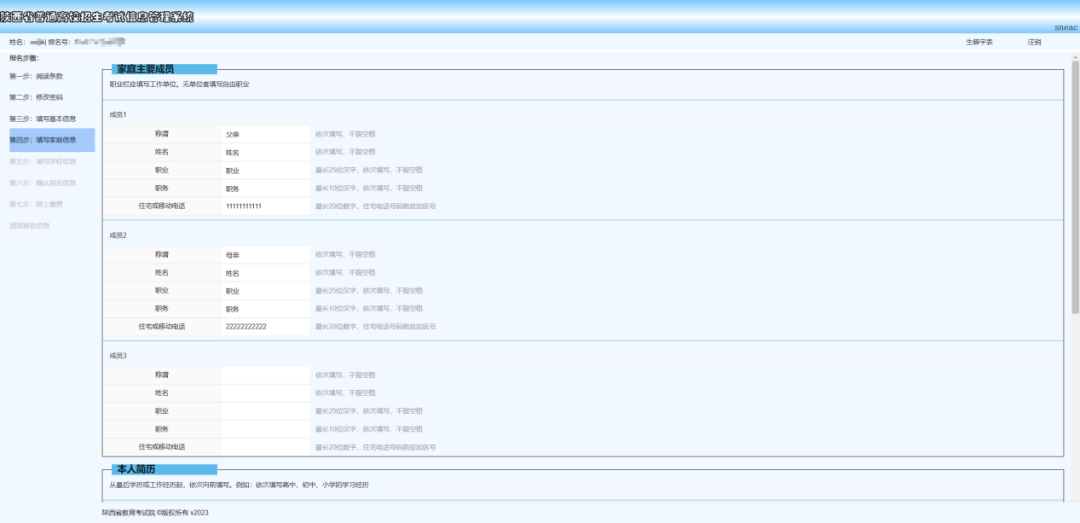Focus the 成员2 职业 input field
This screenshot has width=1080, height=523.
pos(265,291)
